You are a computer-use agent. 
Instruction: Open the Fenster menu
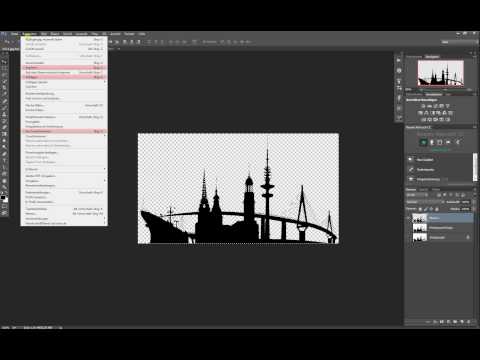point(129,34)
